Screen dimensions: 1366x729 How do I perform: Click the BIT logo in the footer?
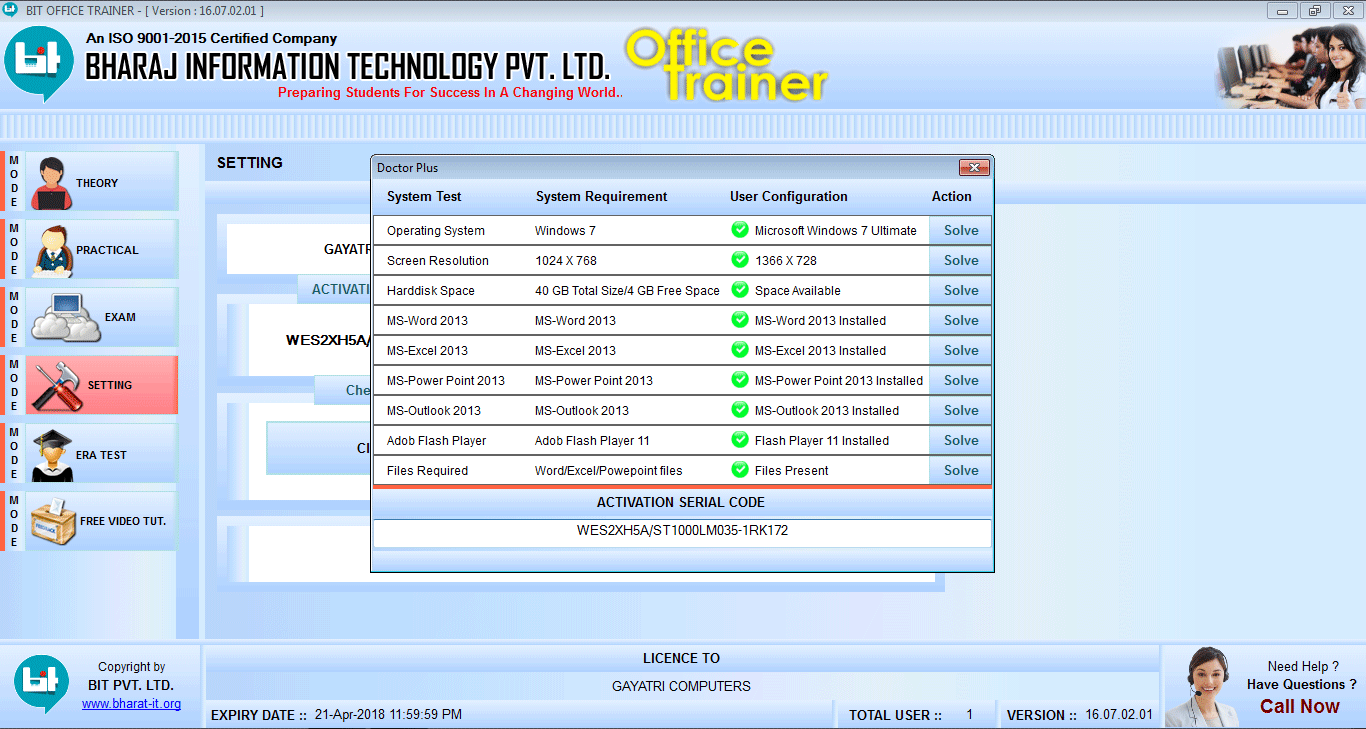tap(41, 685)
